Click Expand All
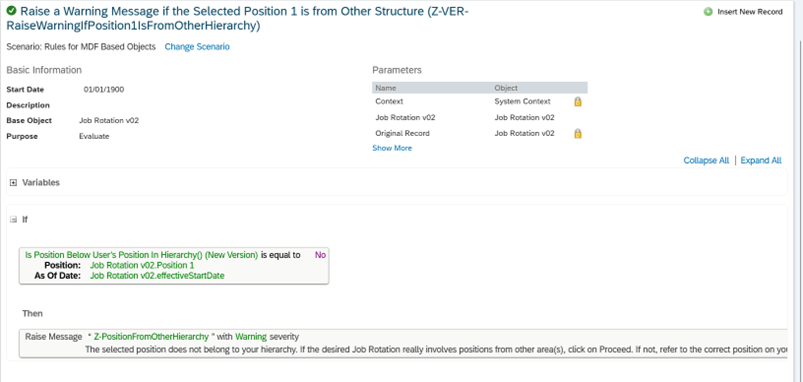Screen dimensions: 803x382 click(x=761, y=160)
